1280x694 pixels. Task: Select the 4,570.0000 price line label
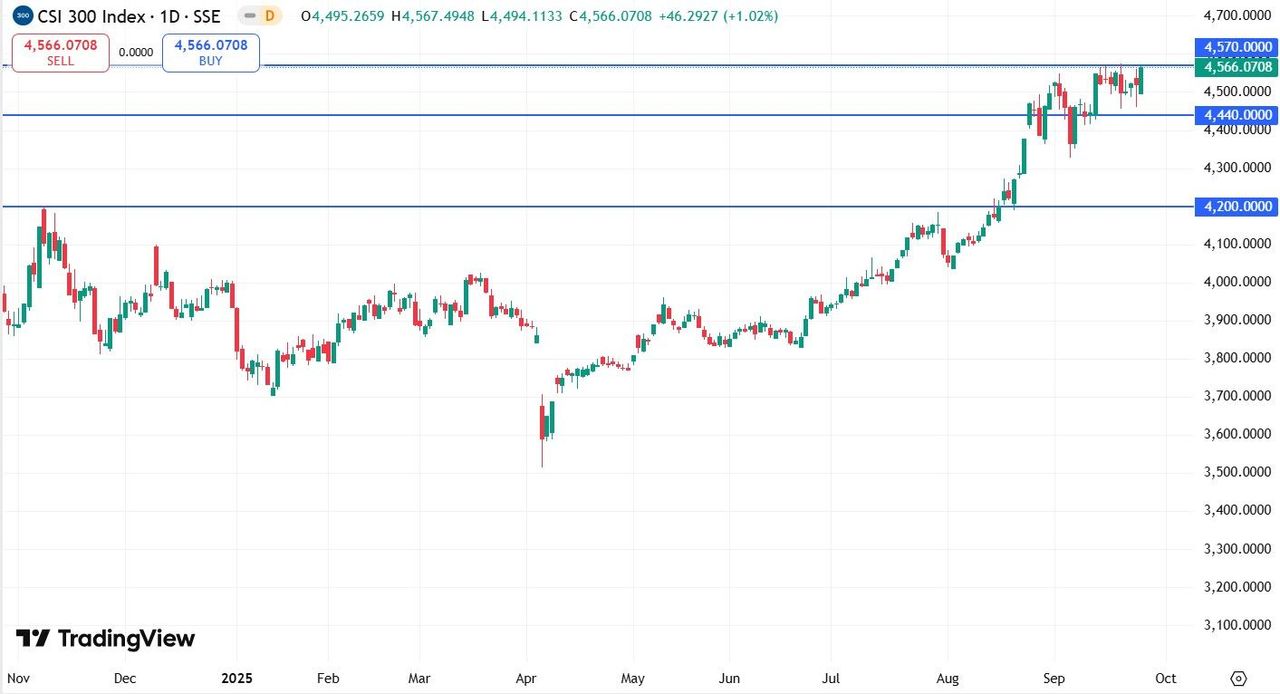point(1237,47)
